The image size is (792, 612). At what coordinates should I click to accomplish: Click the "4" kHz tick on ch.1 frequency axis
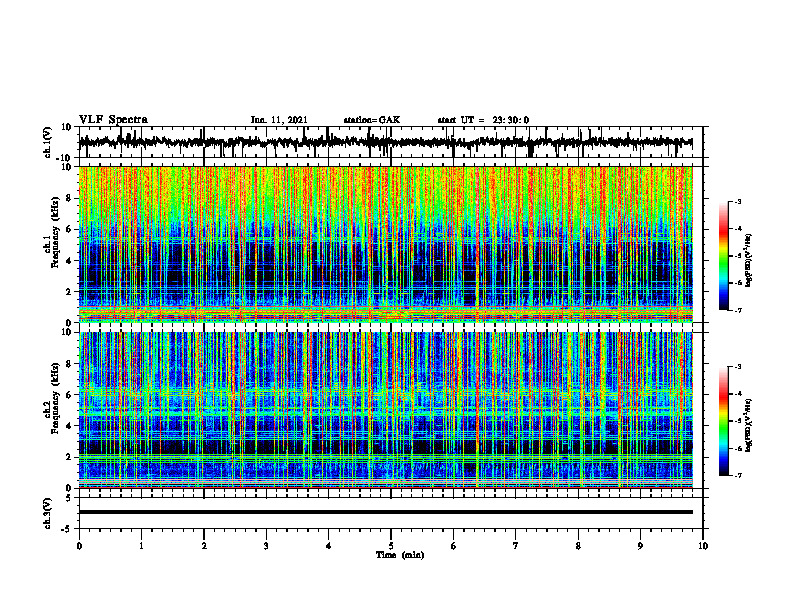click(70, 261)
